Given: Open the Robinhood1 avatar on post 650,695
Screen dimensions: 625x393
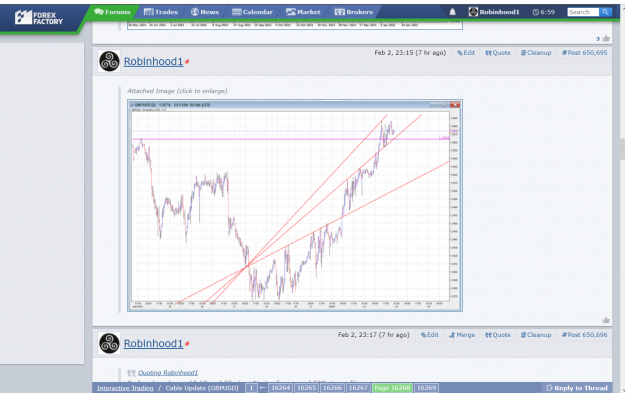Looking at the screenshot, I should click(109, 61).
